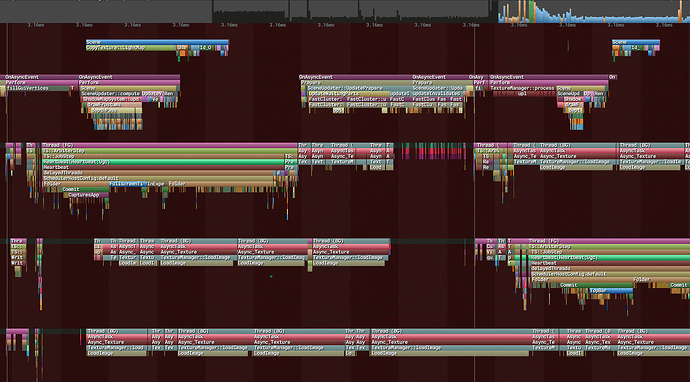
Task: Click the fillGuiVertices bar
Action: (37, 88)
